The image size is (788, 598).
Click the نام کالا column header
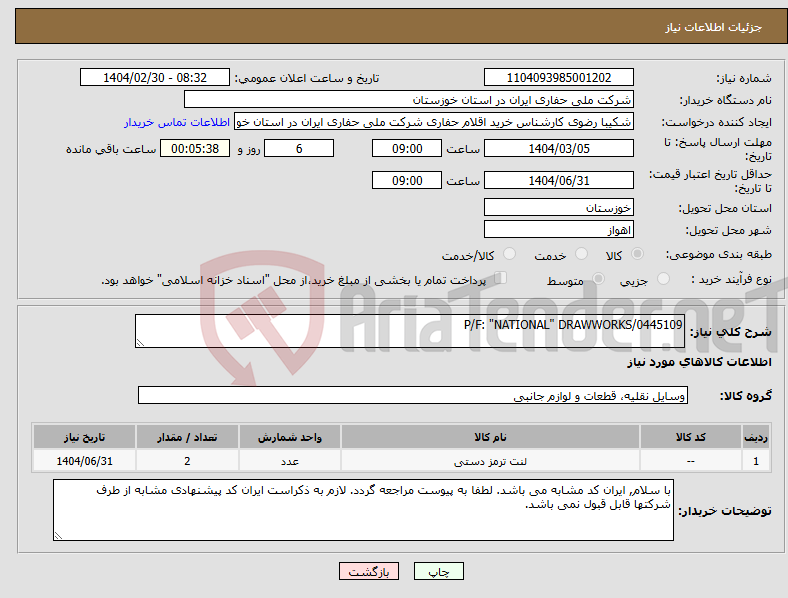[x=490, y=437]
